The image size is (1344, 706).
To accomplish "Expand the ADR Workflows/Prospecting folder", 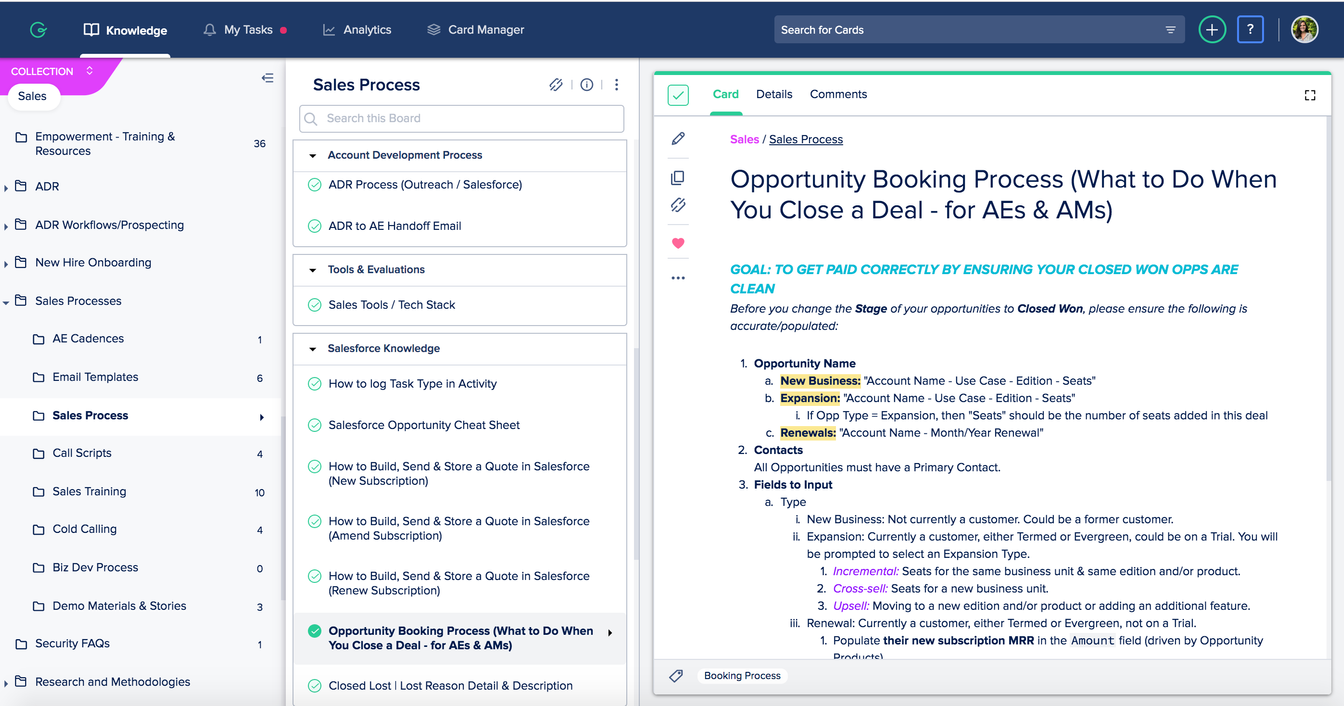I will tap(7, 227).
